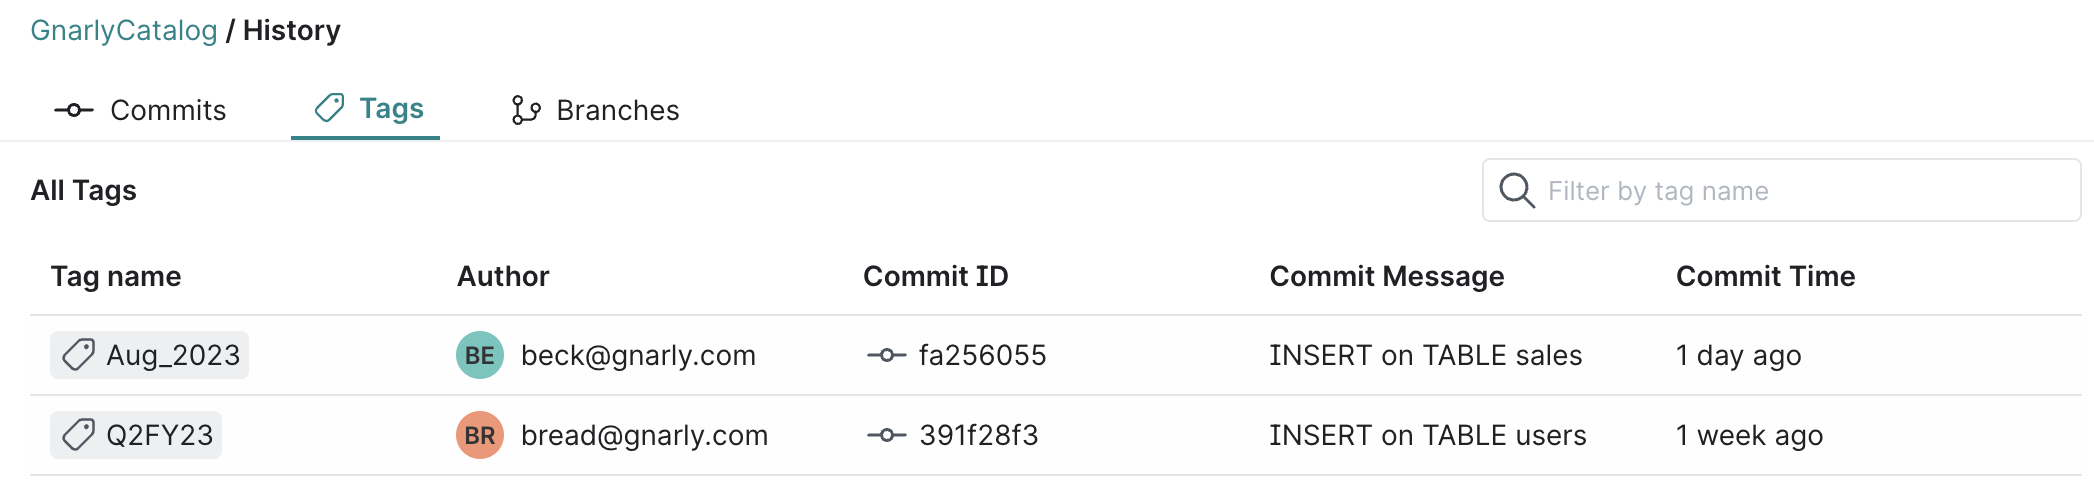Click commit icon beside 391f28f3

(886, 435)
